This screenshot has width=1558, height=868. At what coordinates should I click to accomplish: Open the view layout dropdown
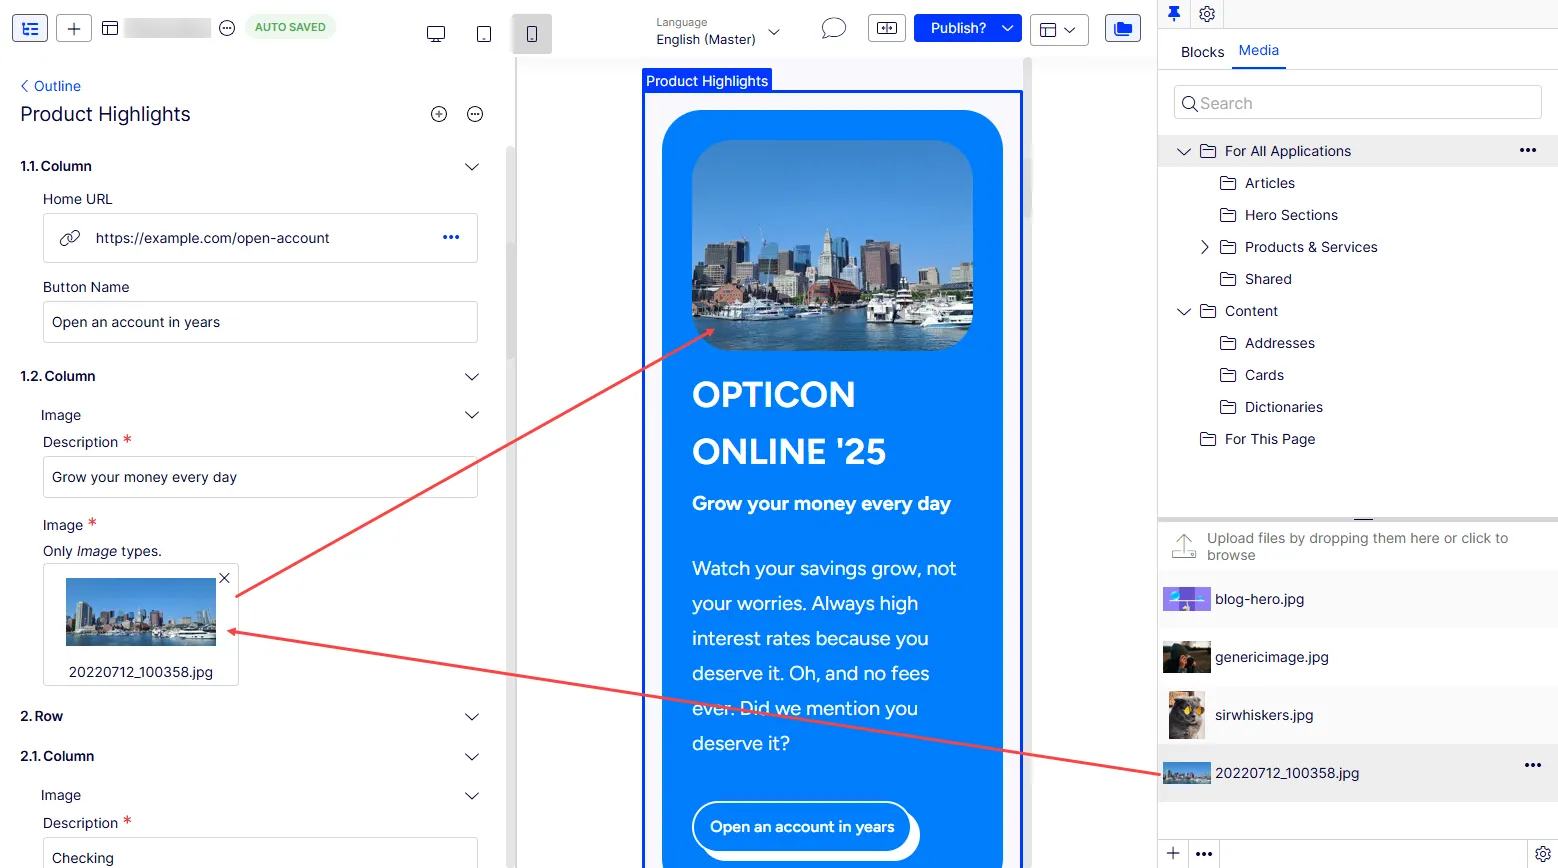click(1059, 30)
